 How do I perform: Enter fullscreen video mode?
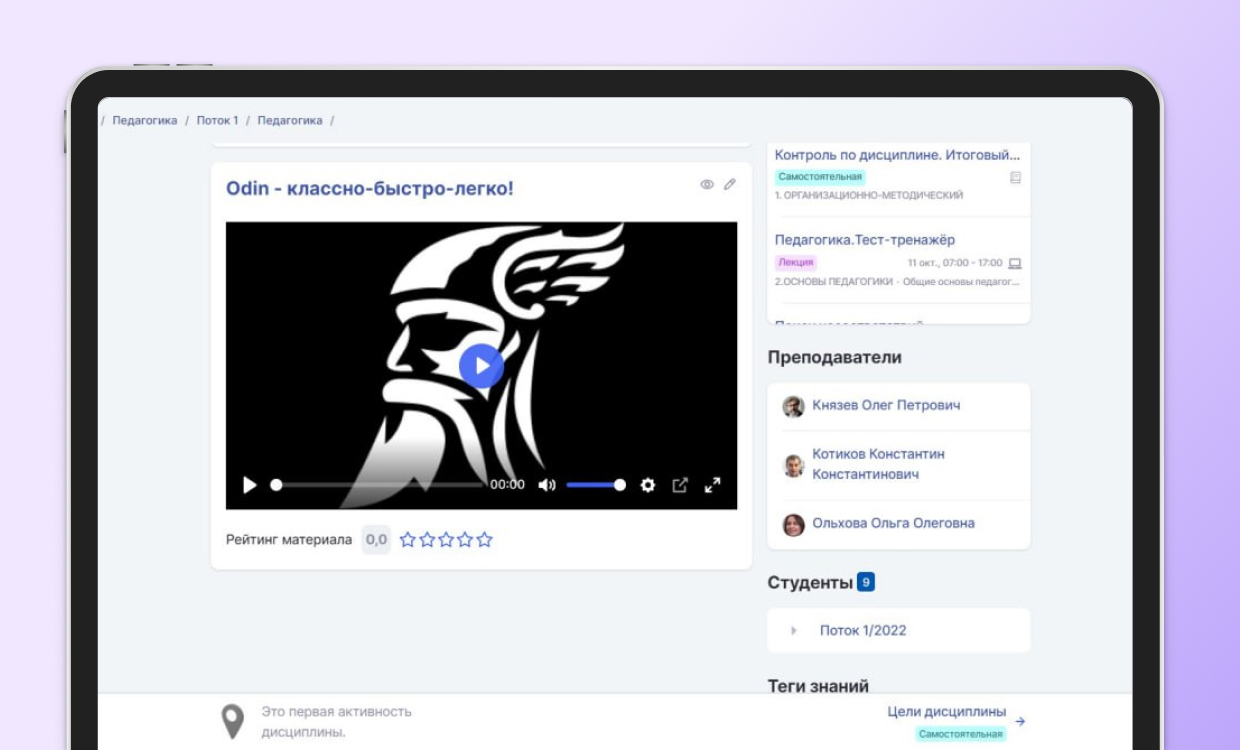coord(713,485)
